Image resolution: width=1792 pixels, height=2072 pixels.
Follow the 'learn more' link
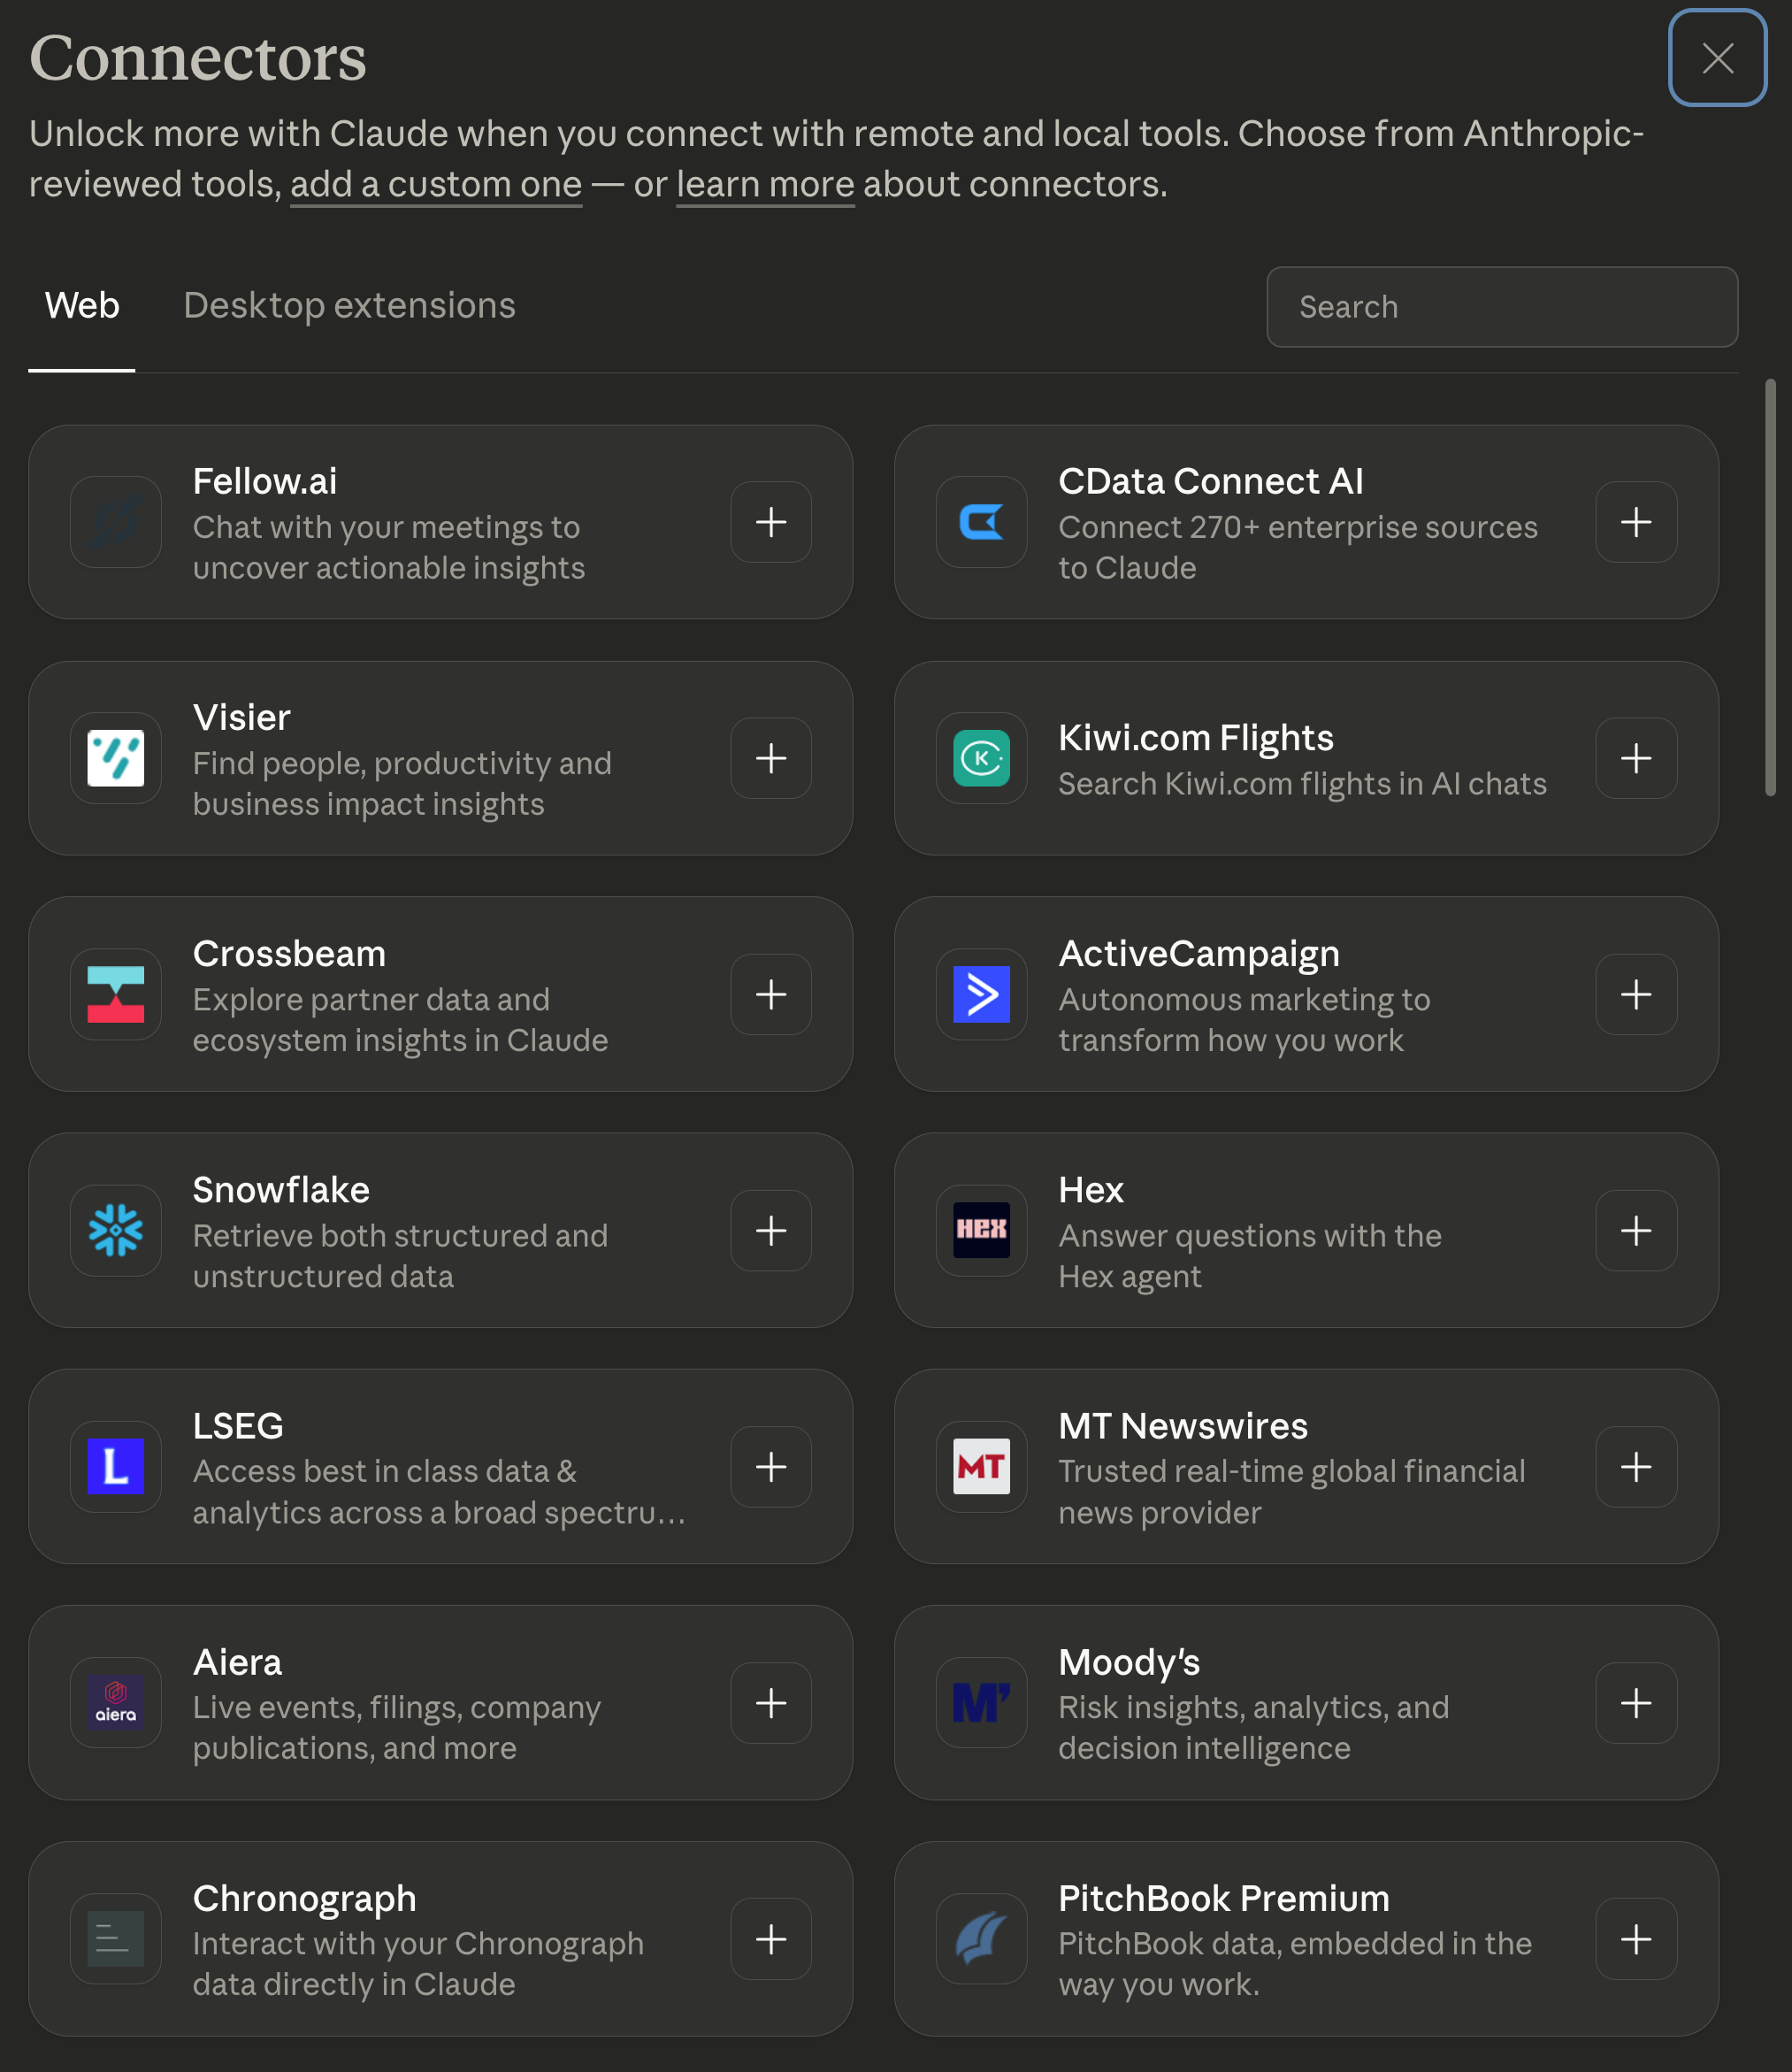click(x=765, y=185)
